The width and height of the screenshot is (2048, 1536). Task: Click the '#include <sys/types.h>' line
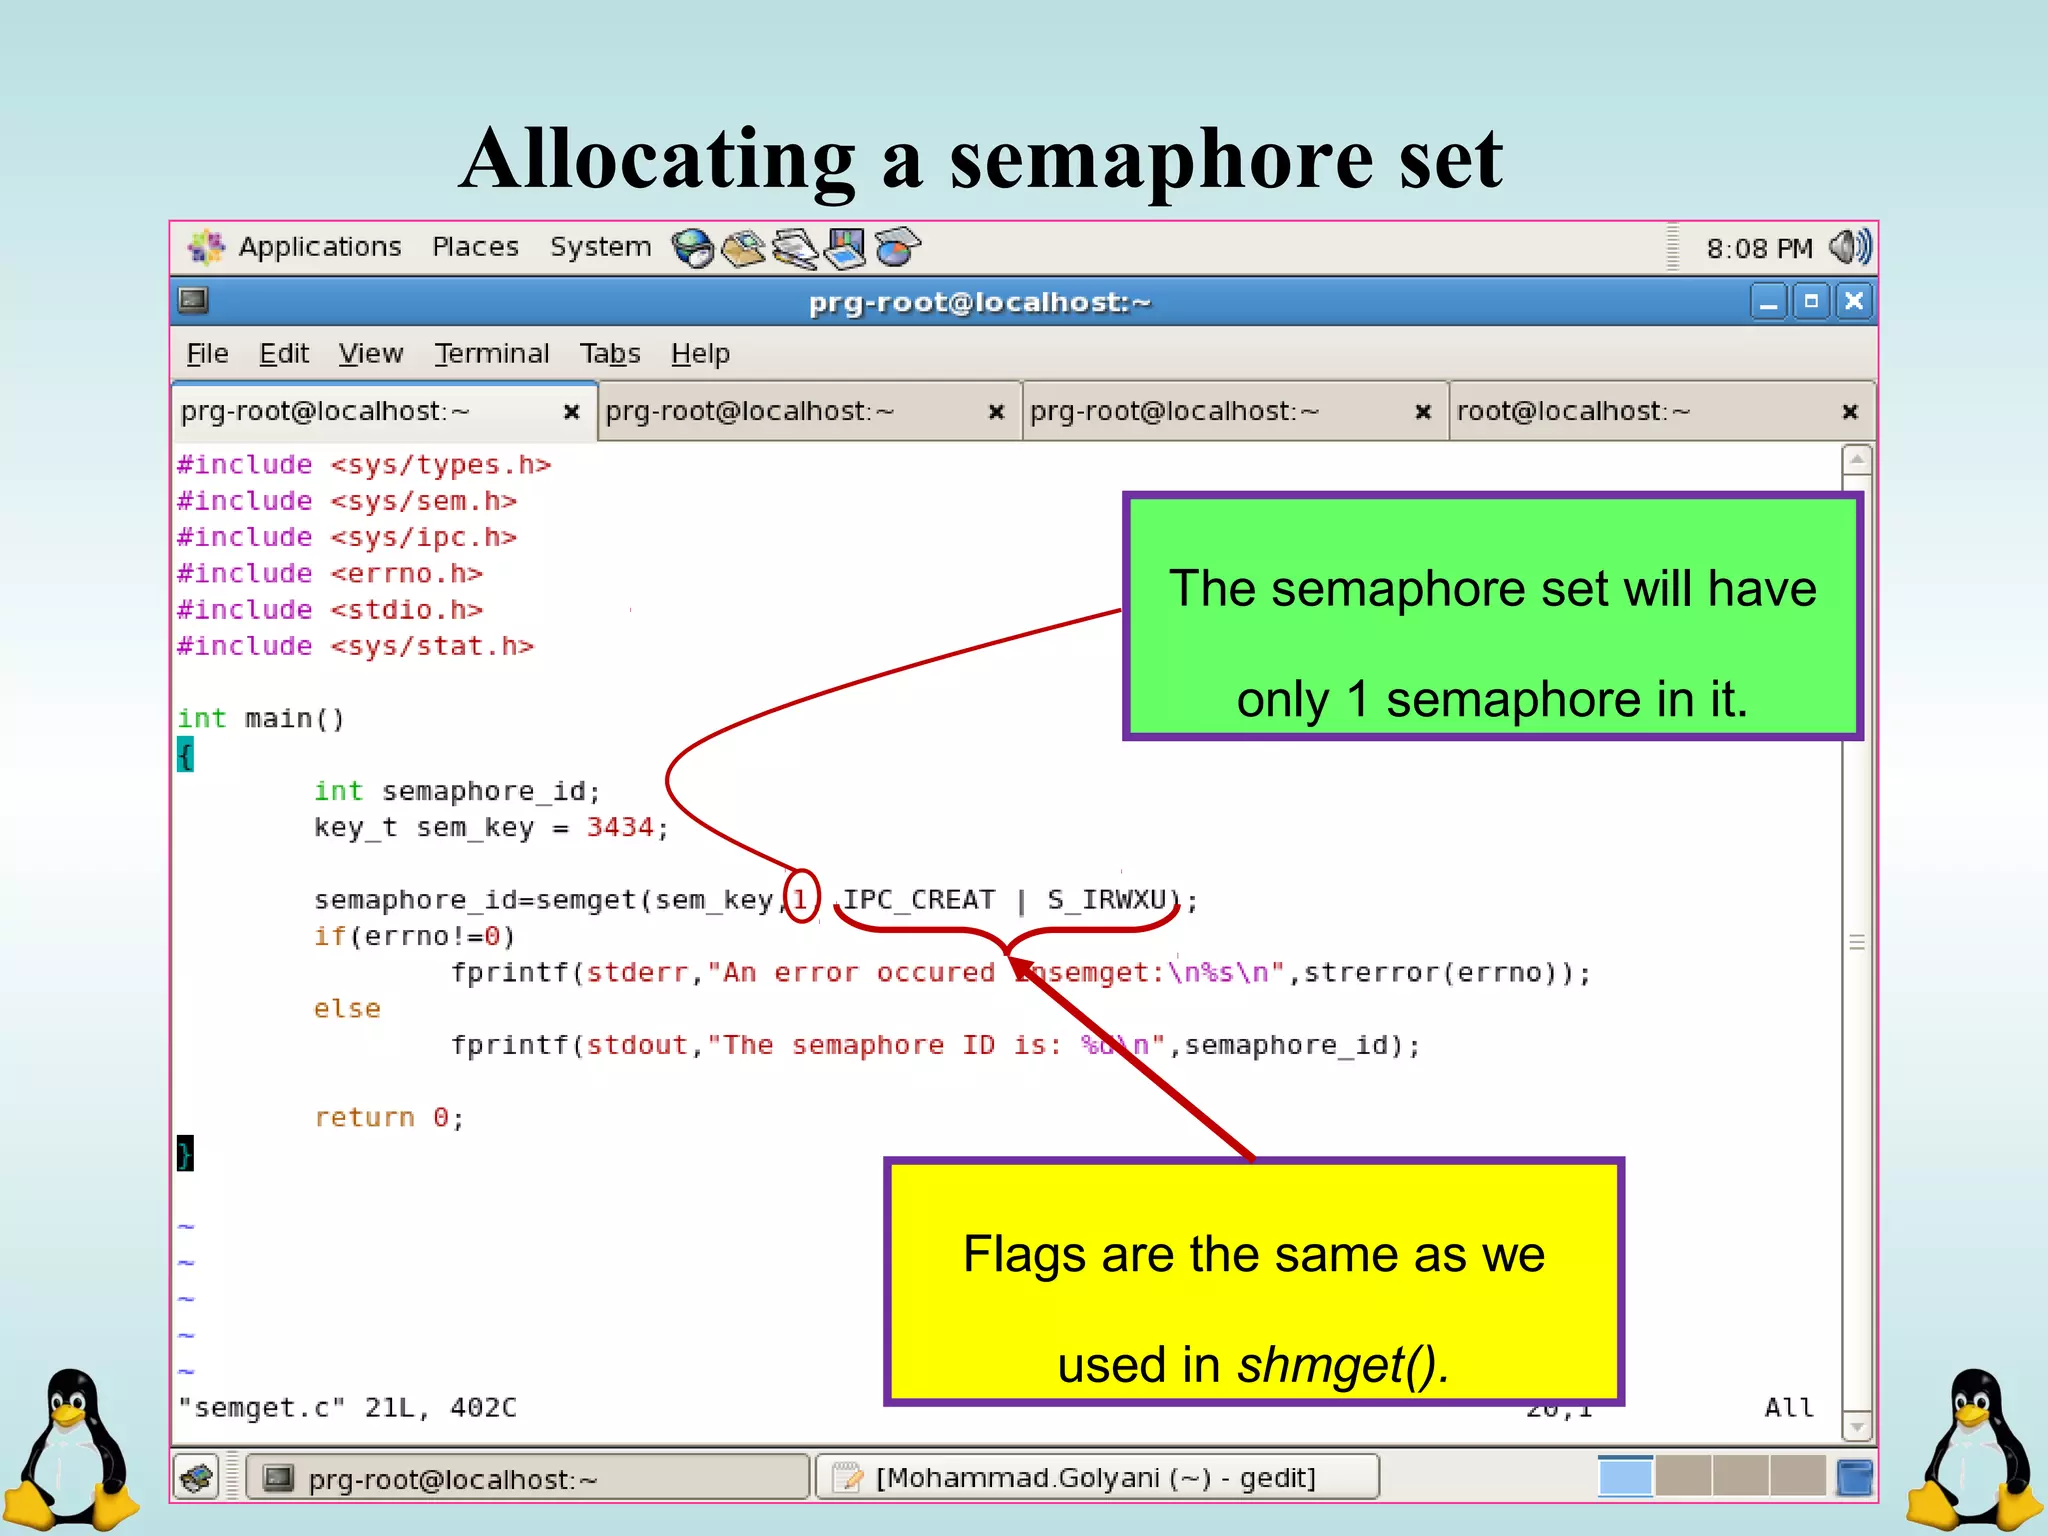(364, 465)
